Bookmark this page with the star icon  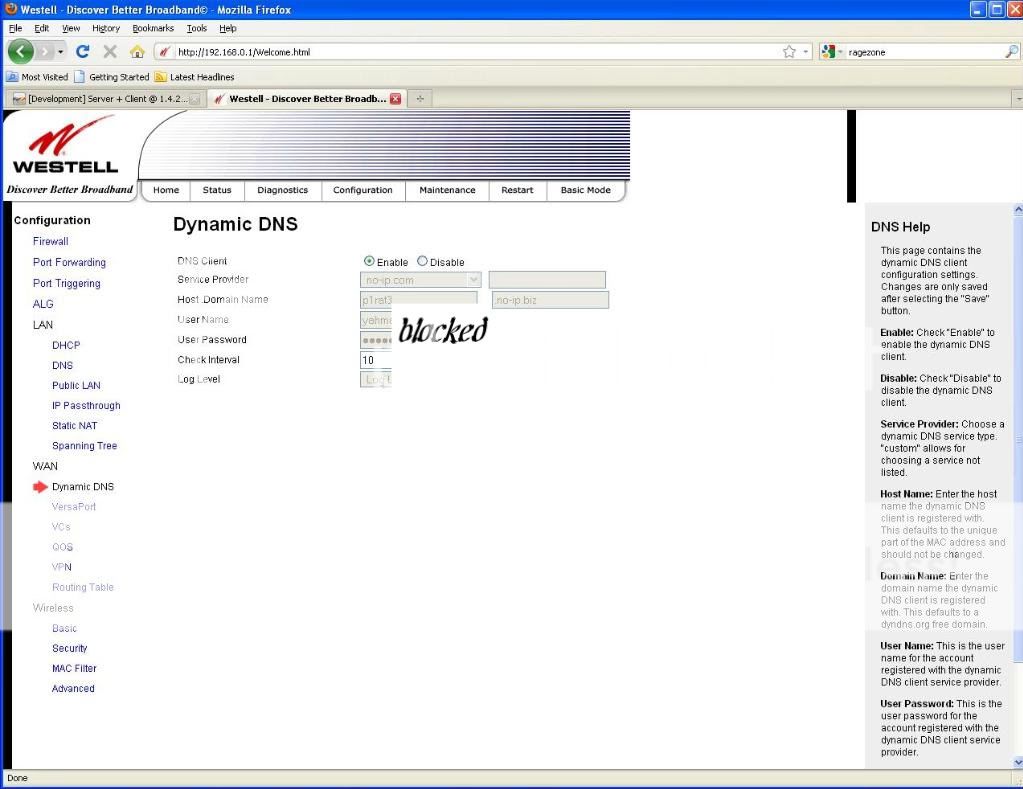coord(789,52)
